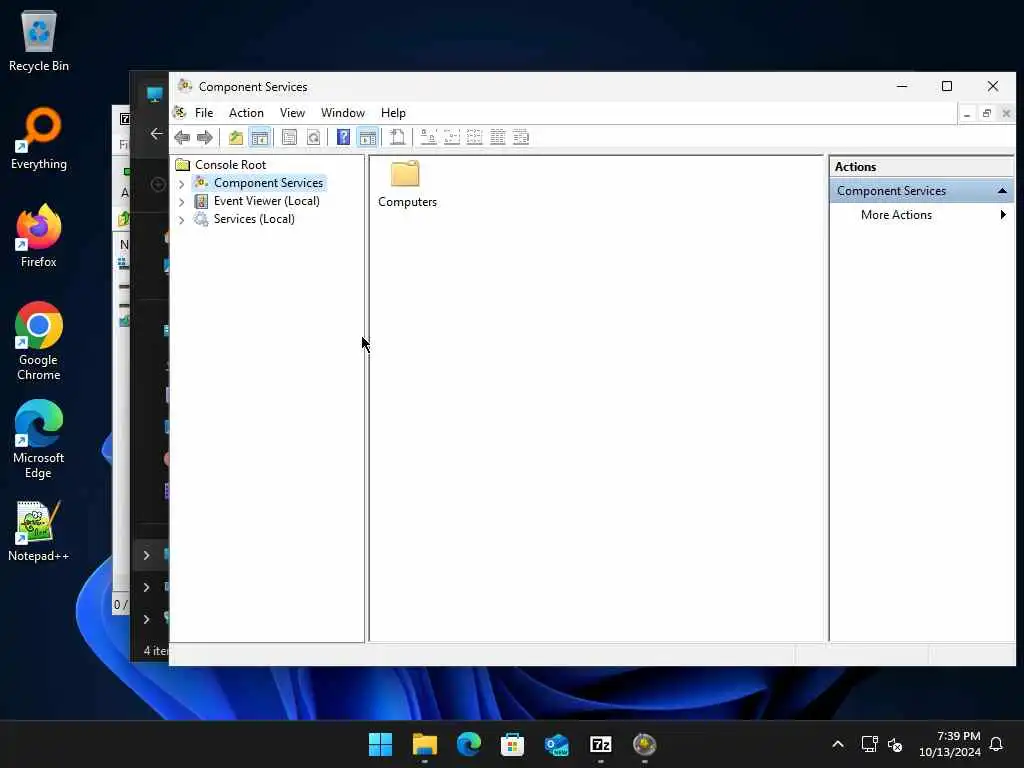1024x768 pixels.
Task: Click More Actions in the Actions pane
Action: coord(896,215)
